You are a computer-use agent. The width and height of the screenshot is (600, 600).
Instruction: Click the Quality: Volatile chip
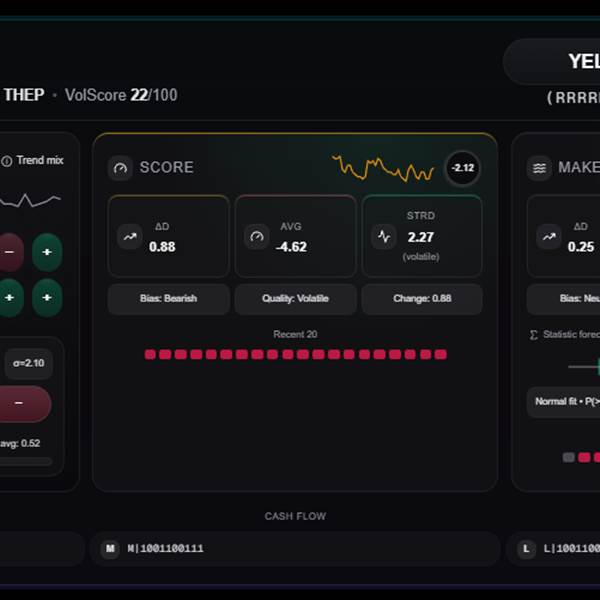click(x=295, y=298)
